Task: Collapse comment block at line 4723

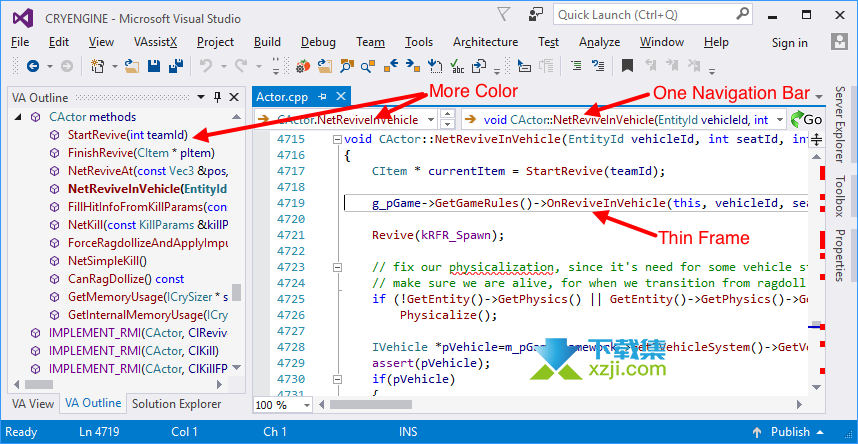Action: pos(338,267)
